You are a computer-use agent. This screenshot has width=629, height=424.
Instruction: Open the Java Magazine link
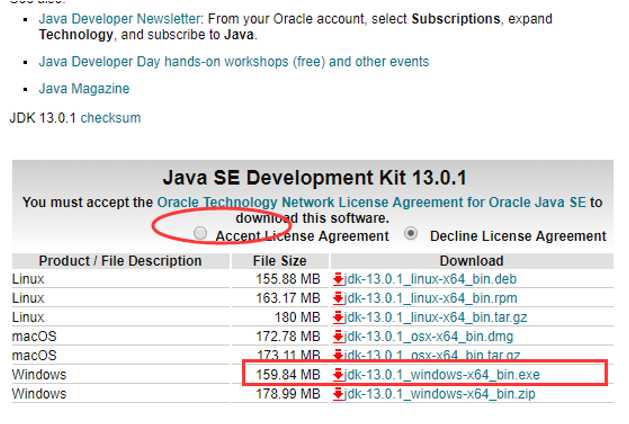[84, 89]
